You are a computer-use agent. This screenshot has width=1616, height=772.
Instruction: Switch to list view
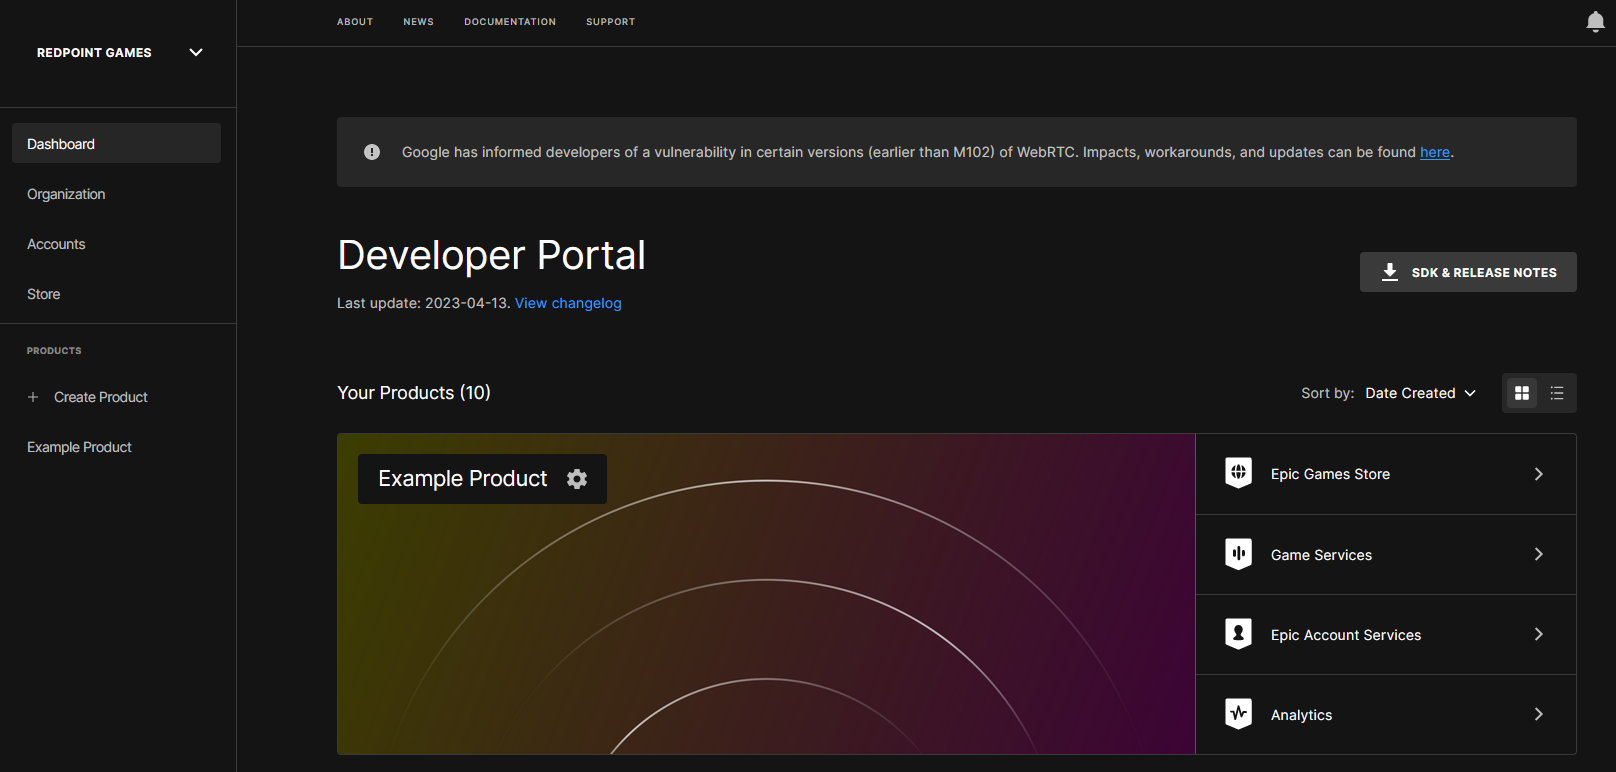point(1557,393)
